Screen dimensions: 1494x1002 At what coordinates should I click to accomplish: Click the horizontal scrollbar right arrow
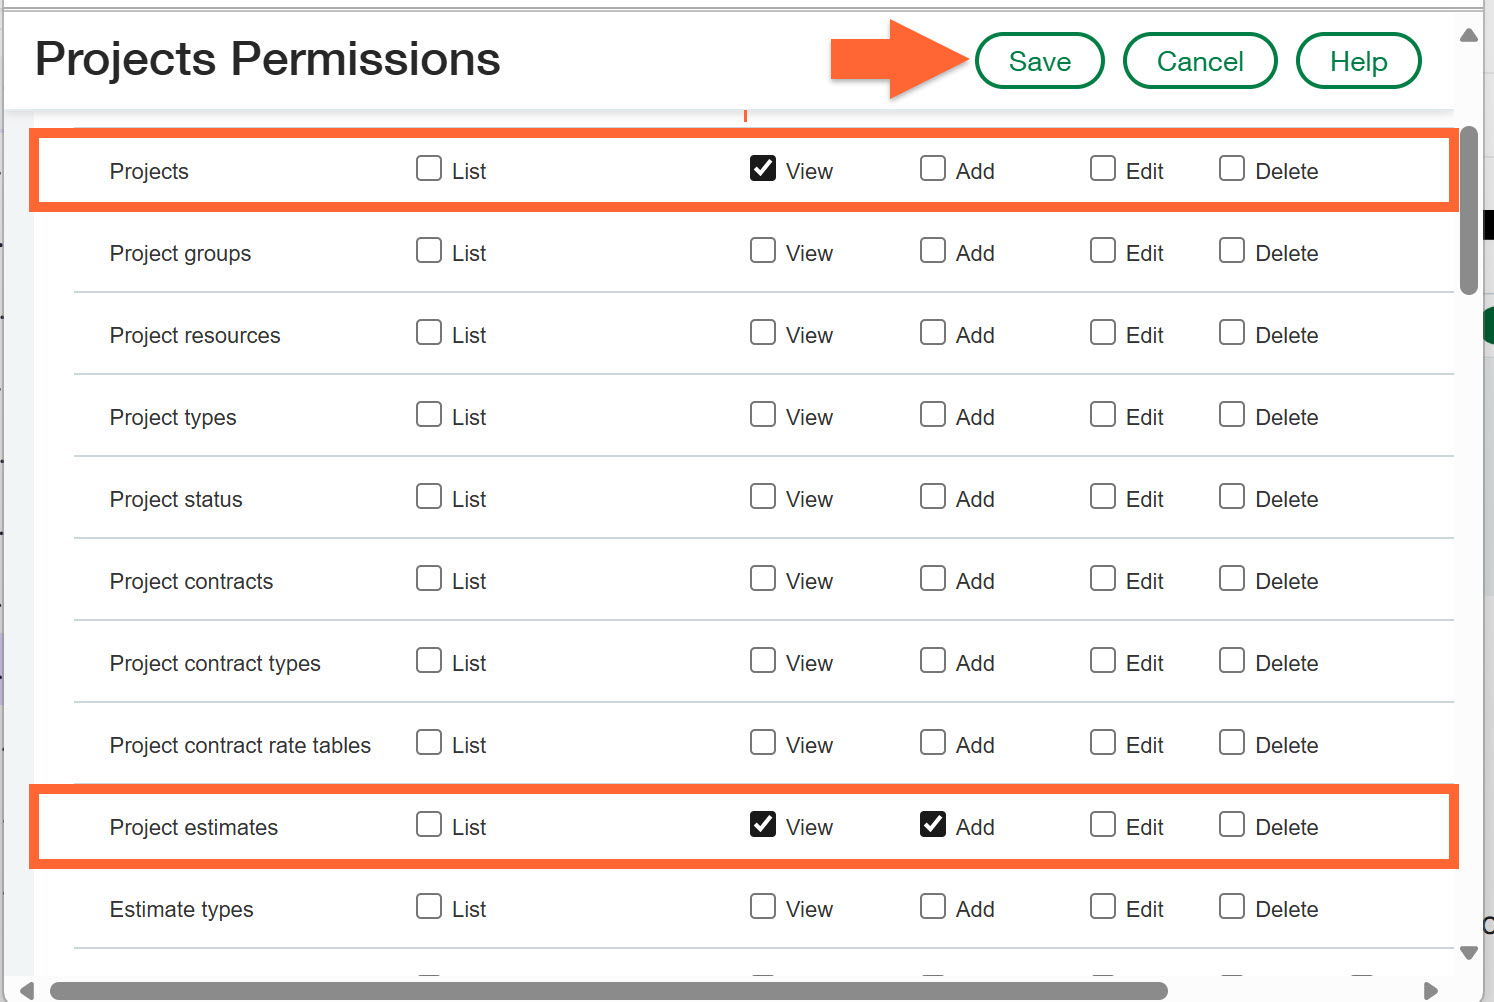(x=1431, y=991)
